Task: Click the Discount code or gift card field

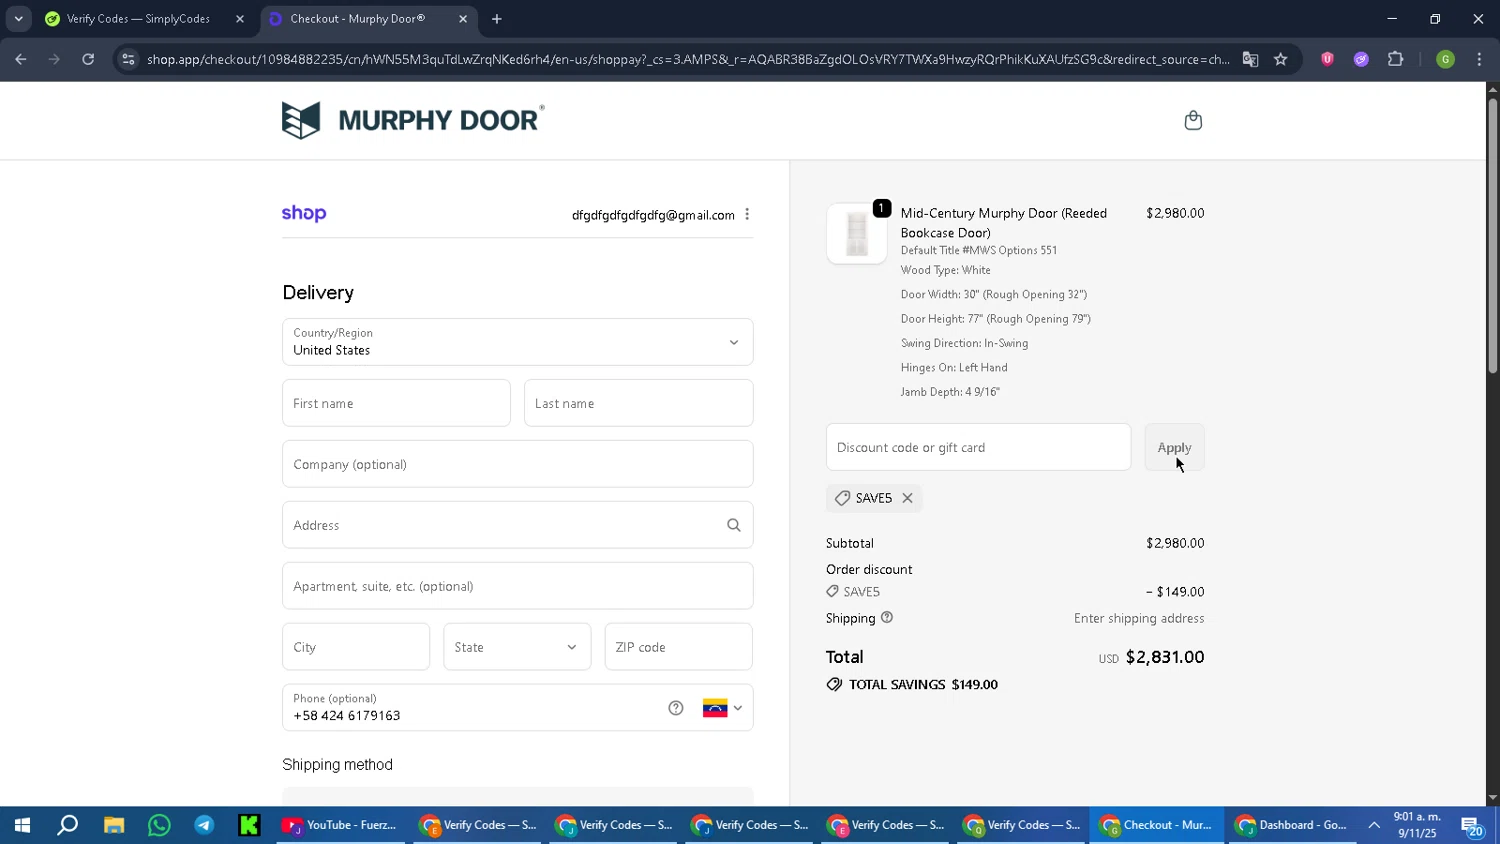Action: [978, 447]
